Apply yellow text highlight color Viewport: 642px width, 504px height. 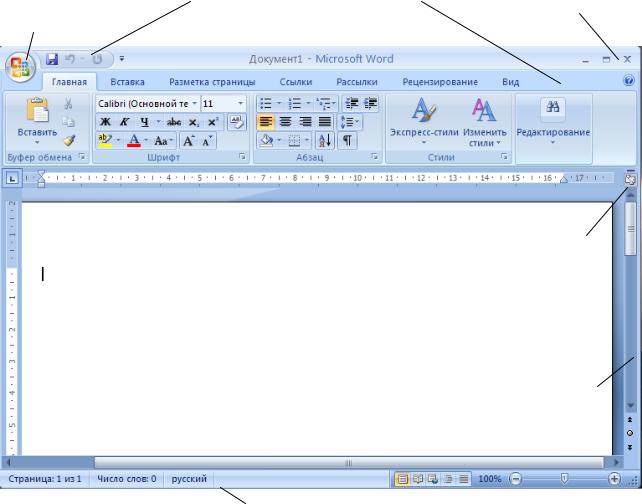(x=105, y=141)
